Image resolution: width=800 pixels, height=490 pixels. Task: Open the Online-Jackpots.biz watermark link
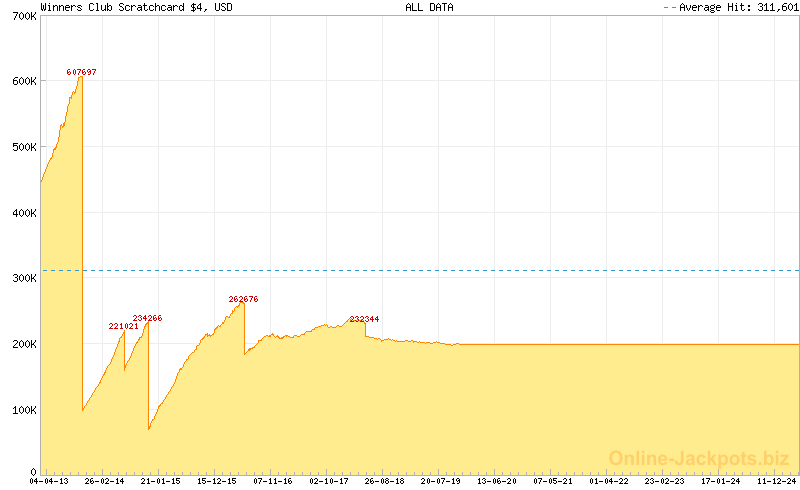698,458
